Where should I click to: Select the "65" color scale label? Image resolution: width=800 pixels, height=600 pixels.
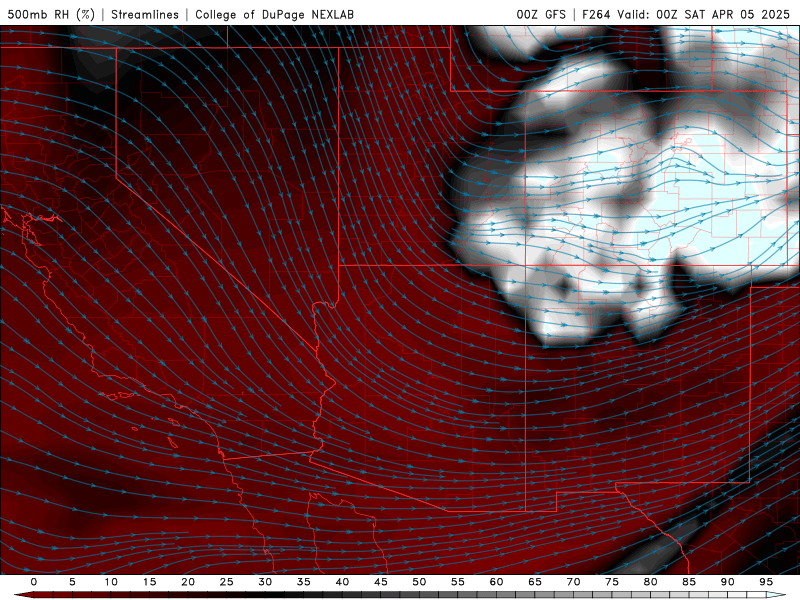[x=535, y=582]
